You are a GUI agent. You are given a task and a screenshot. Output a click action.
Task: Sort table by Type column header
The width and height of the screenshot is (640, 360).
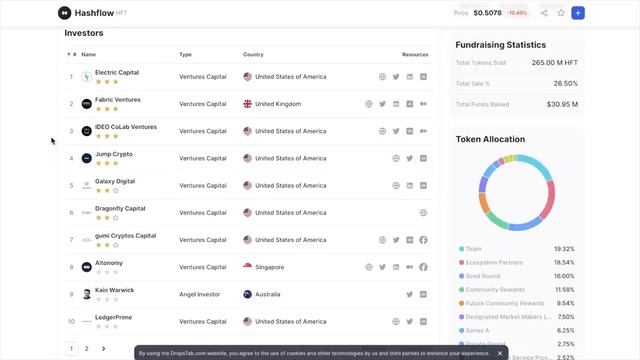pos(185,54)
